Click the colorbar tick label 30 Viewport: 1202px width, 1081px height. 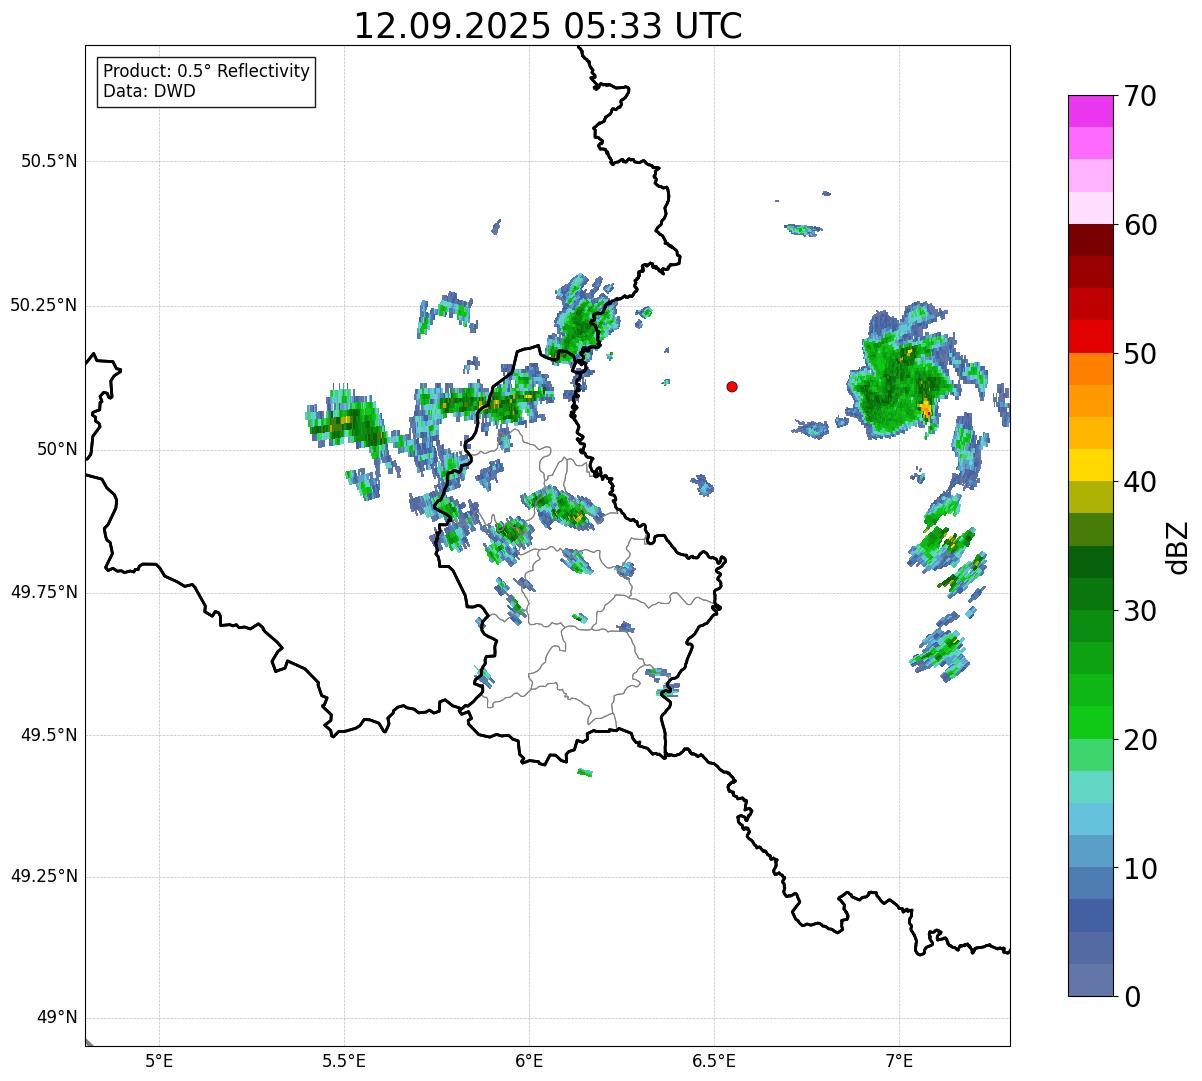1140,611
